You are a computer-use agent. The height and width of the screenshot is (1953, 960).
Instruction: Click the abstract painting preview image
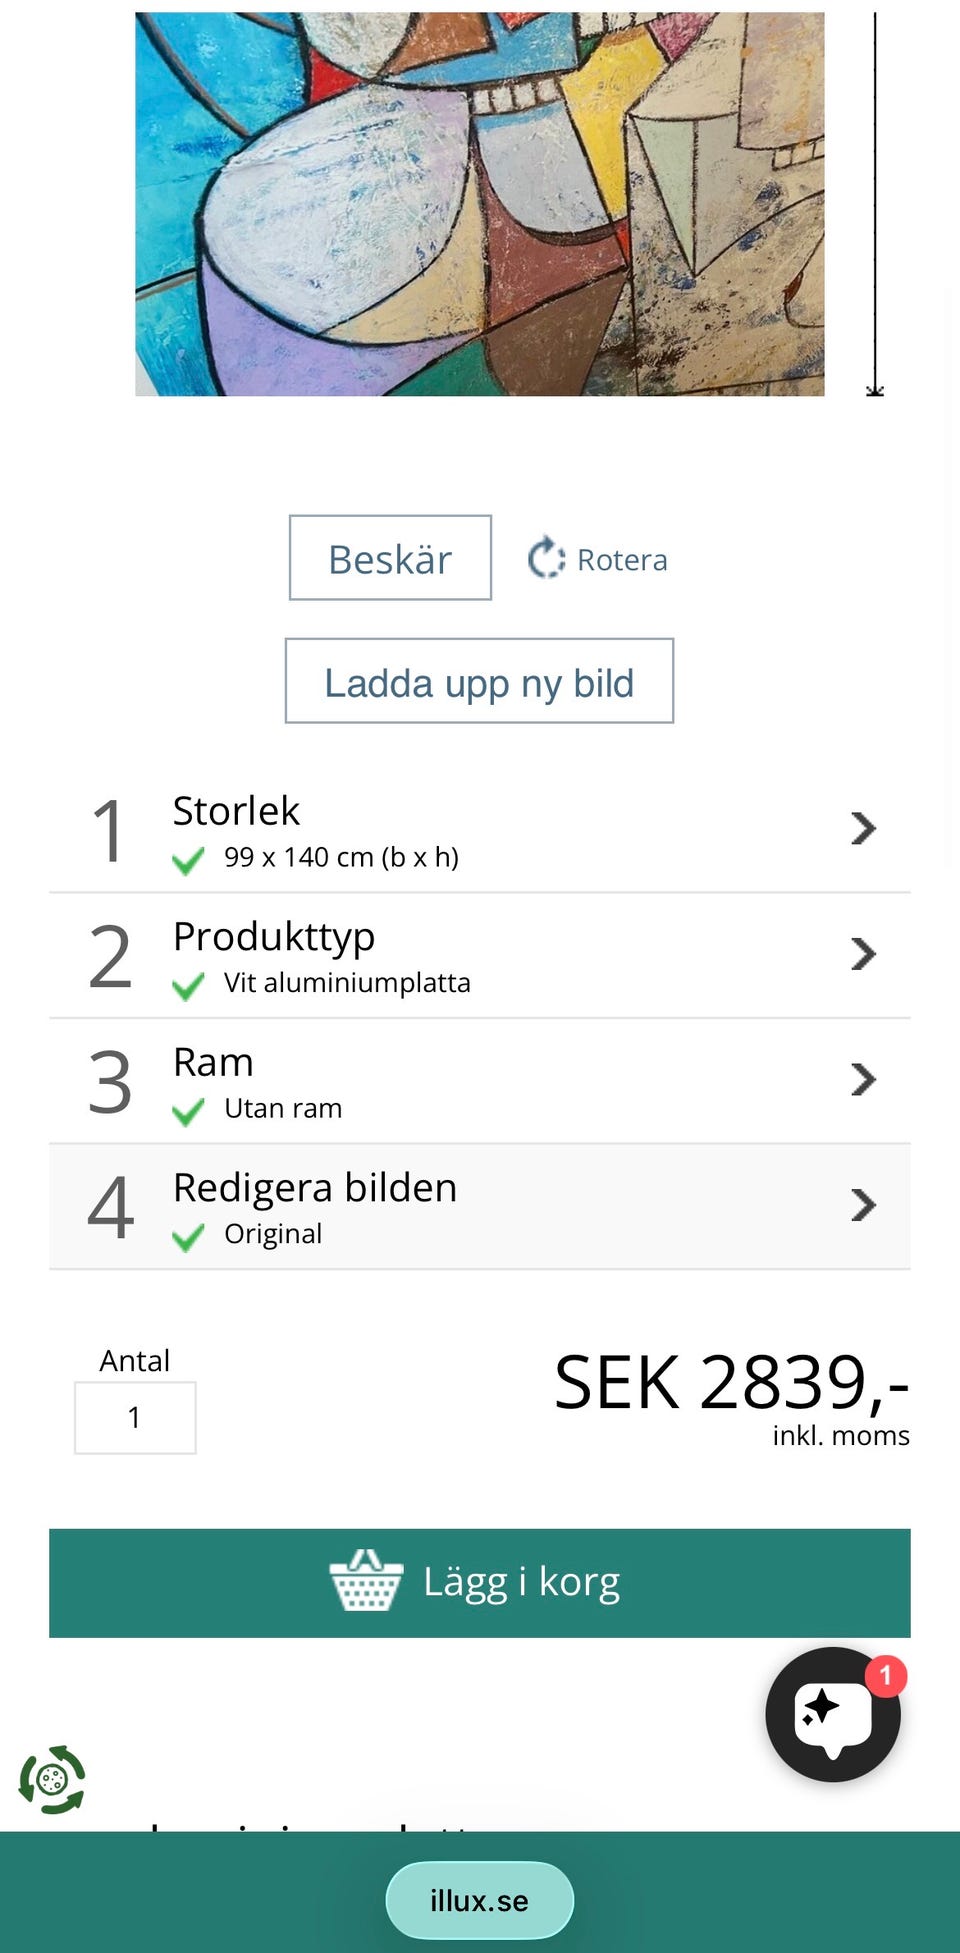pyautogui.click(x=480, y=204)
